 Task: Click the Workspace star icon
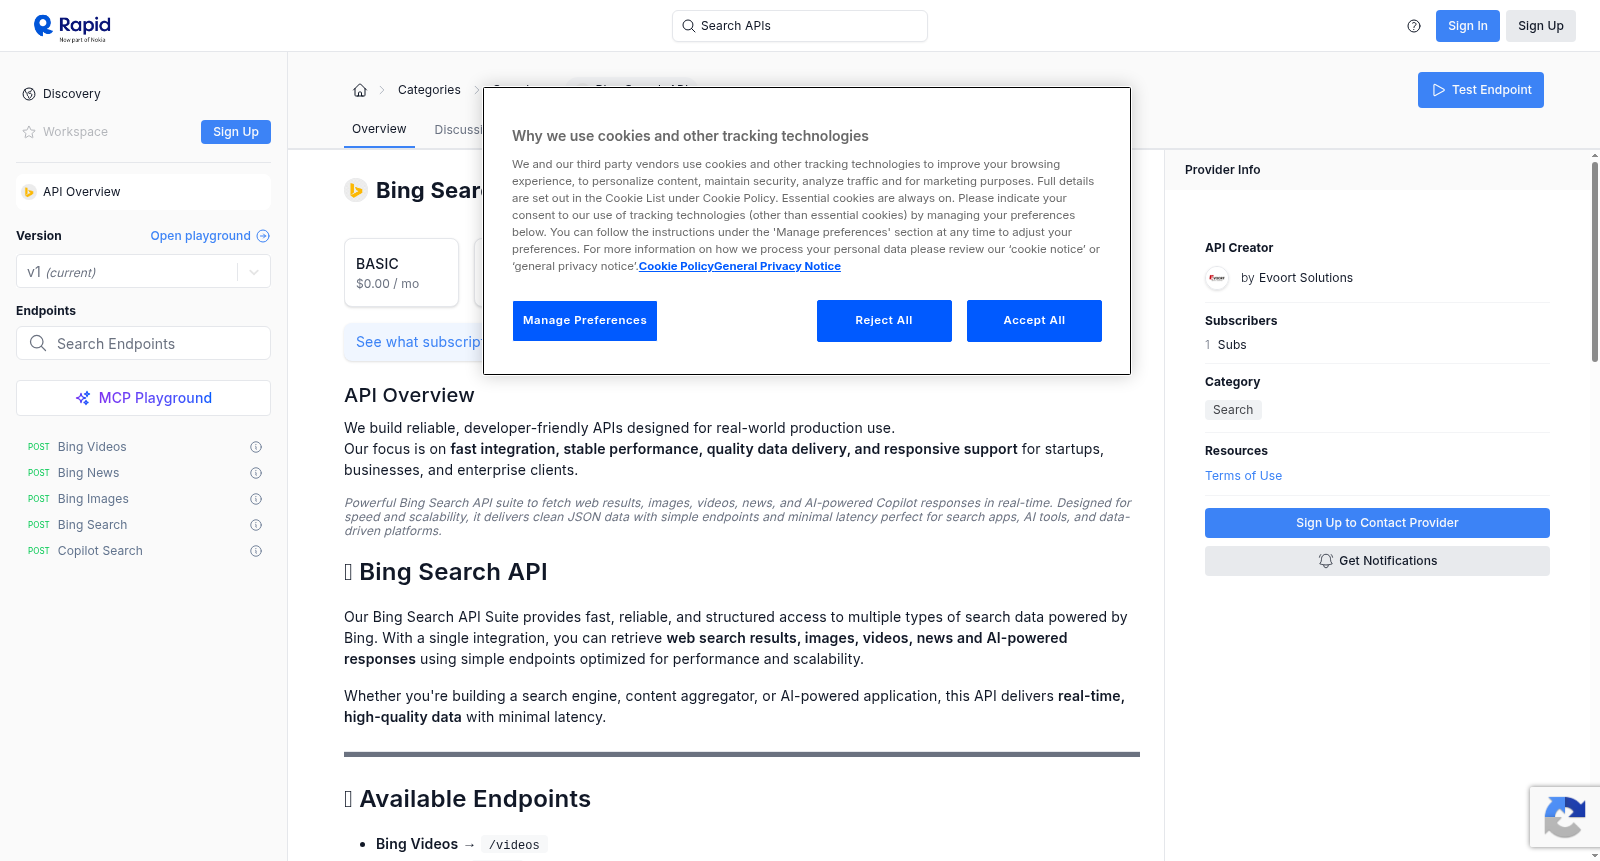(29, 132)
